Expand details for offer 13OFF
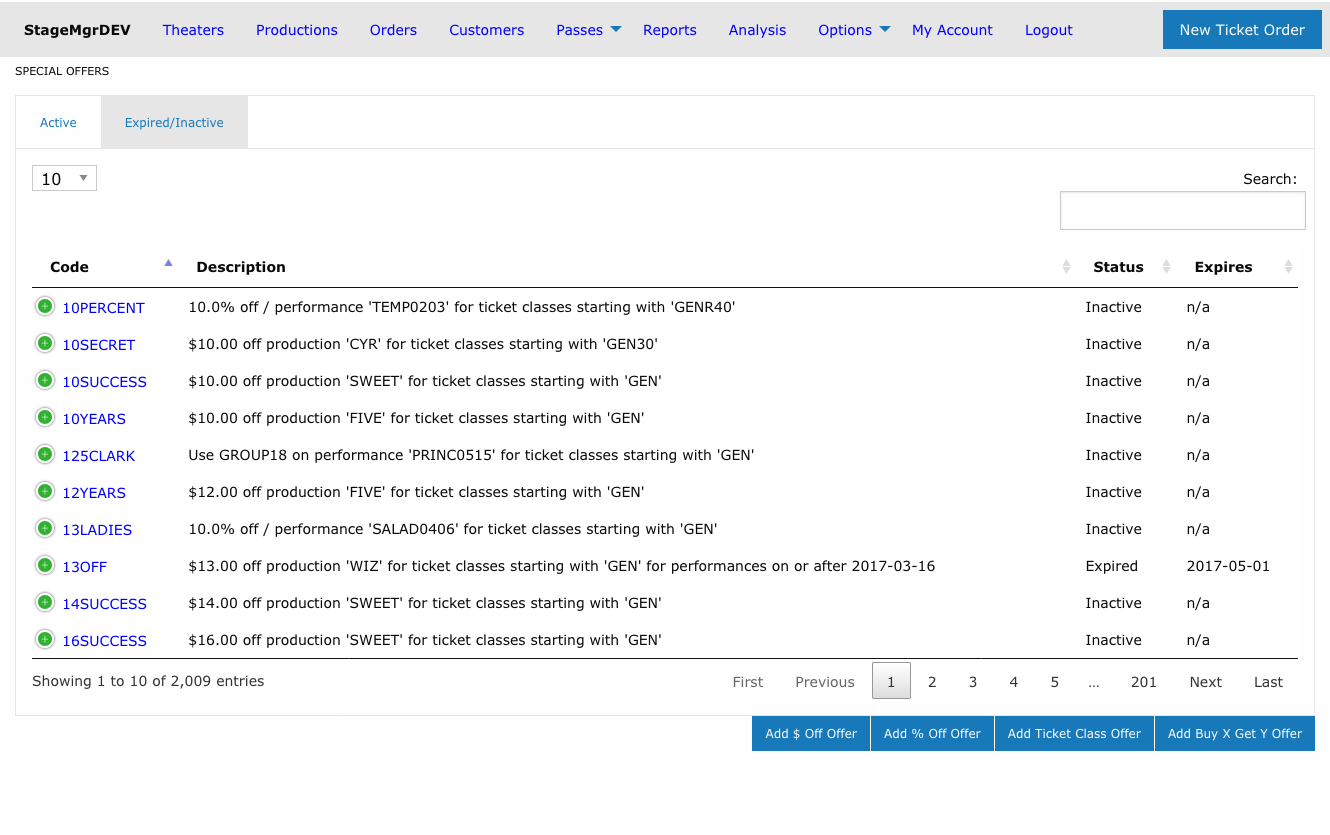Screen dimensions: 1330x835 point(45,565)
